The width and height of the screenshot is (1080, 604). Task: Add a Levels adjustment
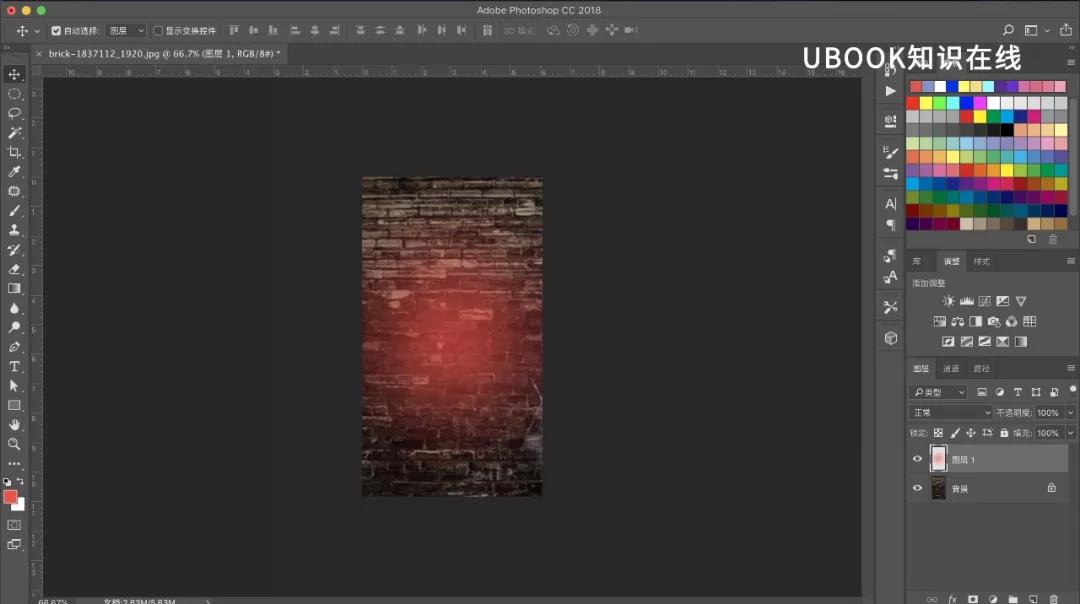tap(967, 301)
